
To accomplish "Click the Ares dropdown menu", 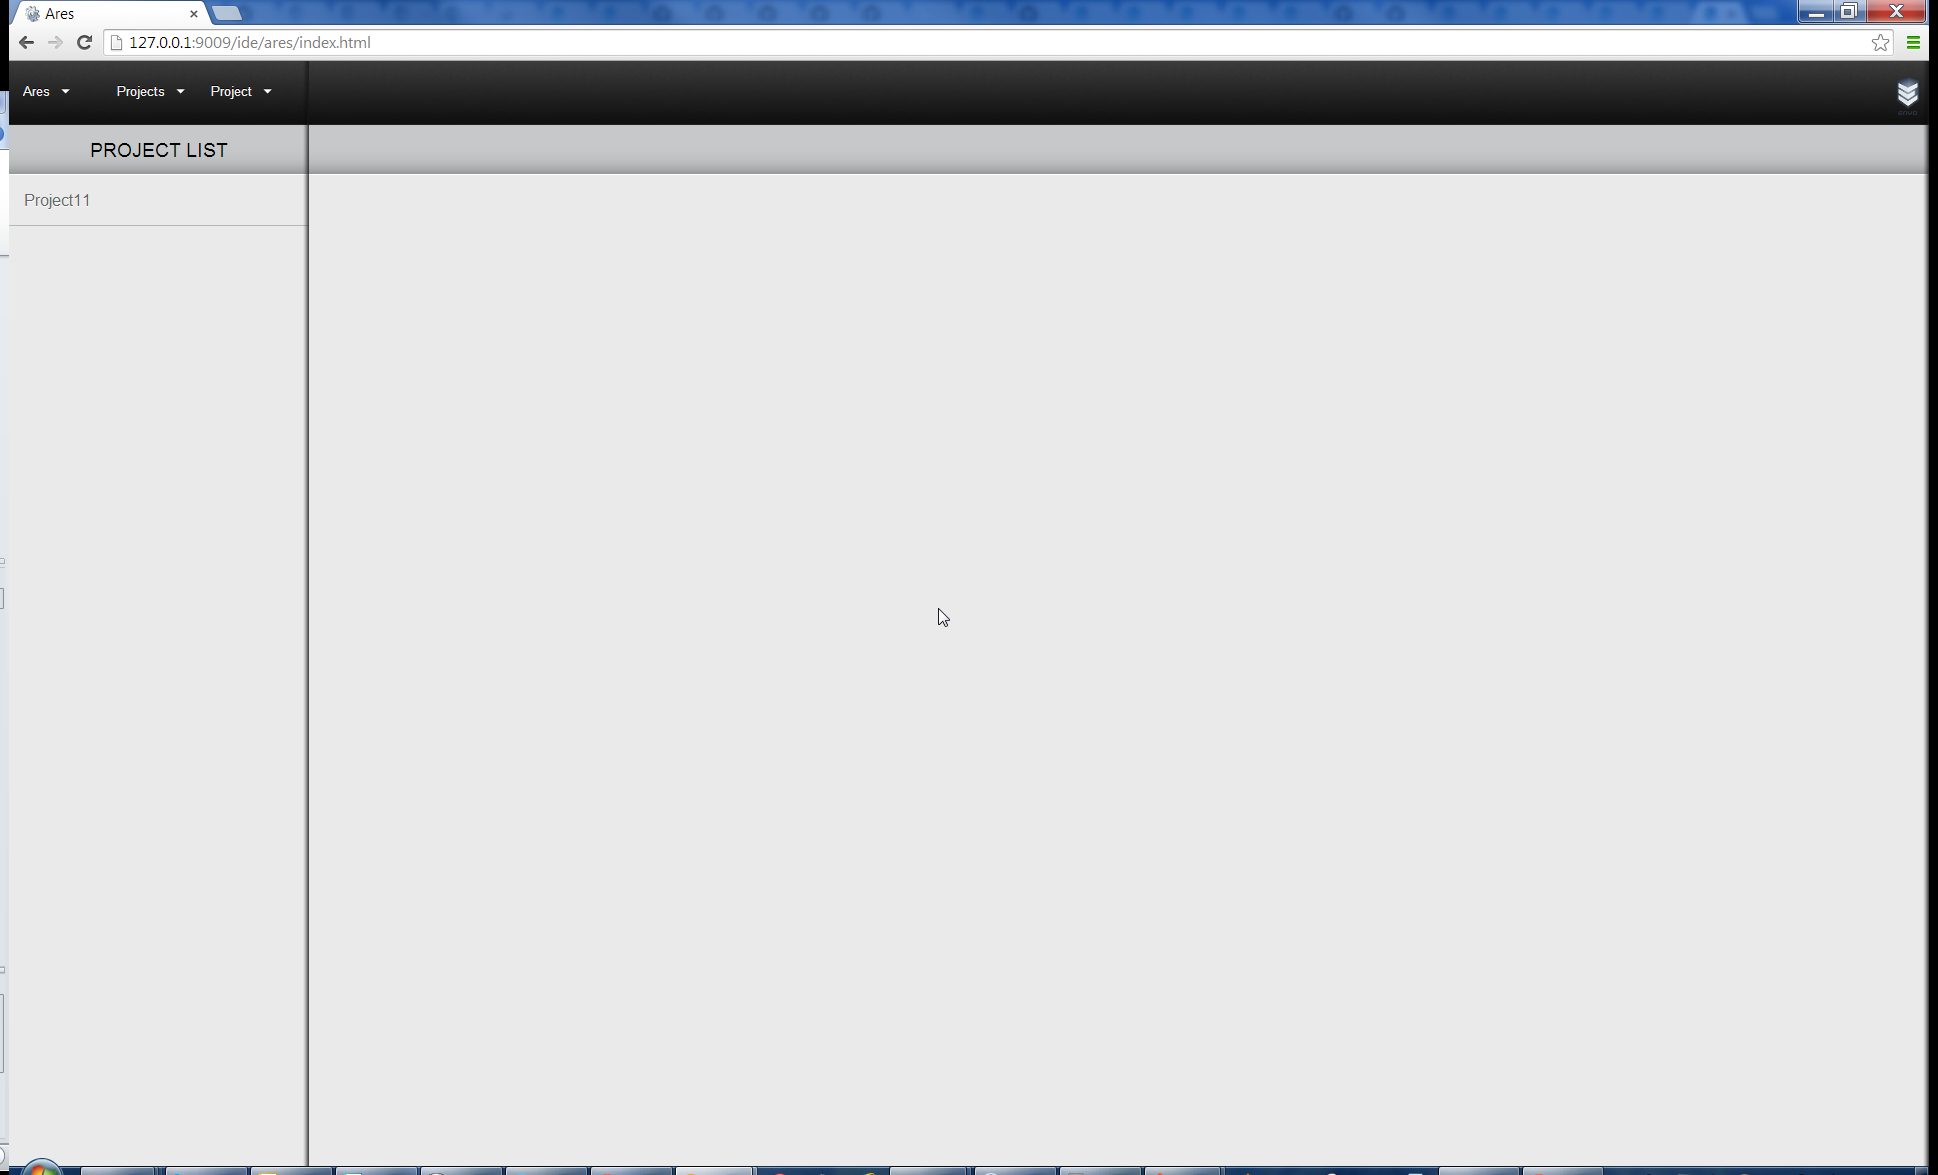I will click(44, 91).
